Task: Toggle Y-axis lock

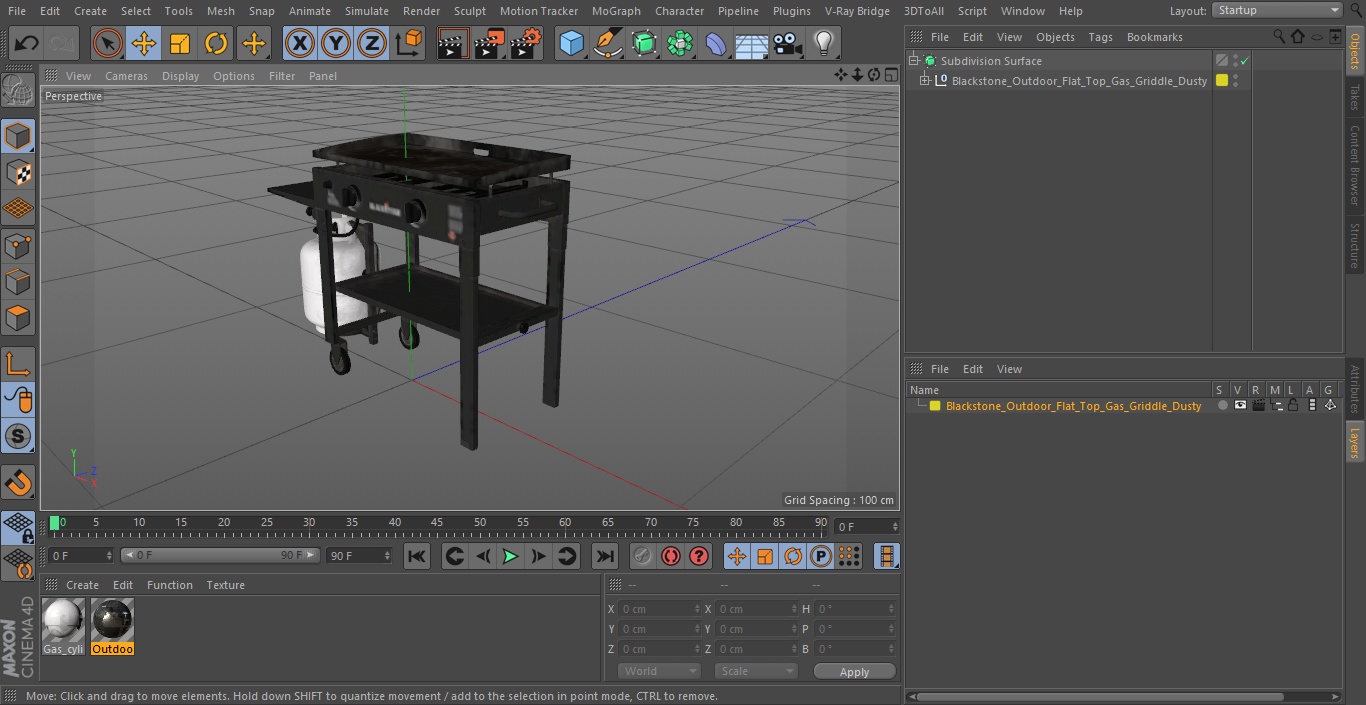Action: click(336, 43)
